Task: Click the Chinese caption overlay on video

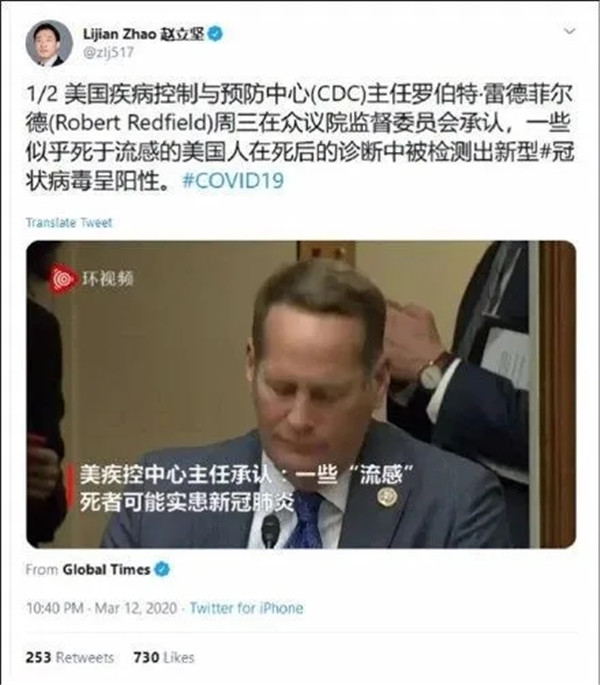Action: coord(246,488)
